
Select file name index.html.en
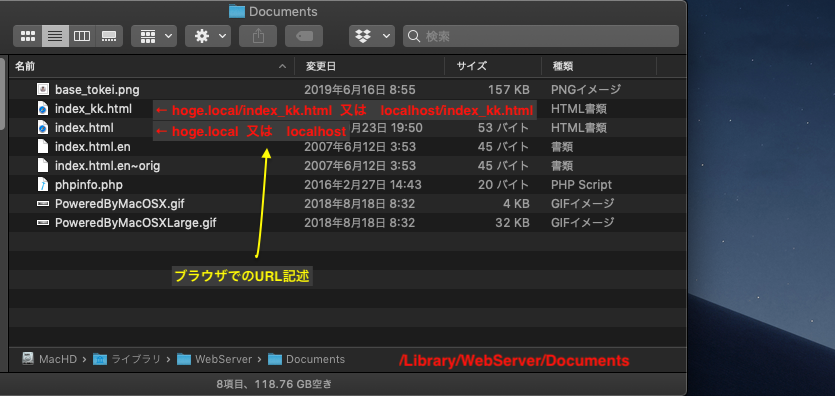click(x=93, y=146)
